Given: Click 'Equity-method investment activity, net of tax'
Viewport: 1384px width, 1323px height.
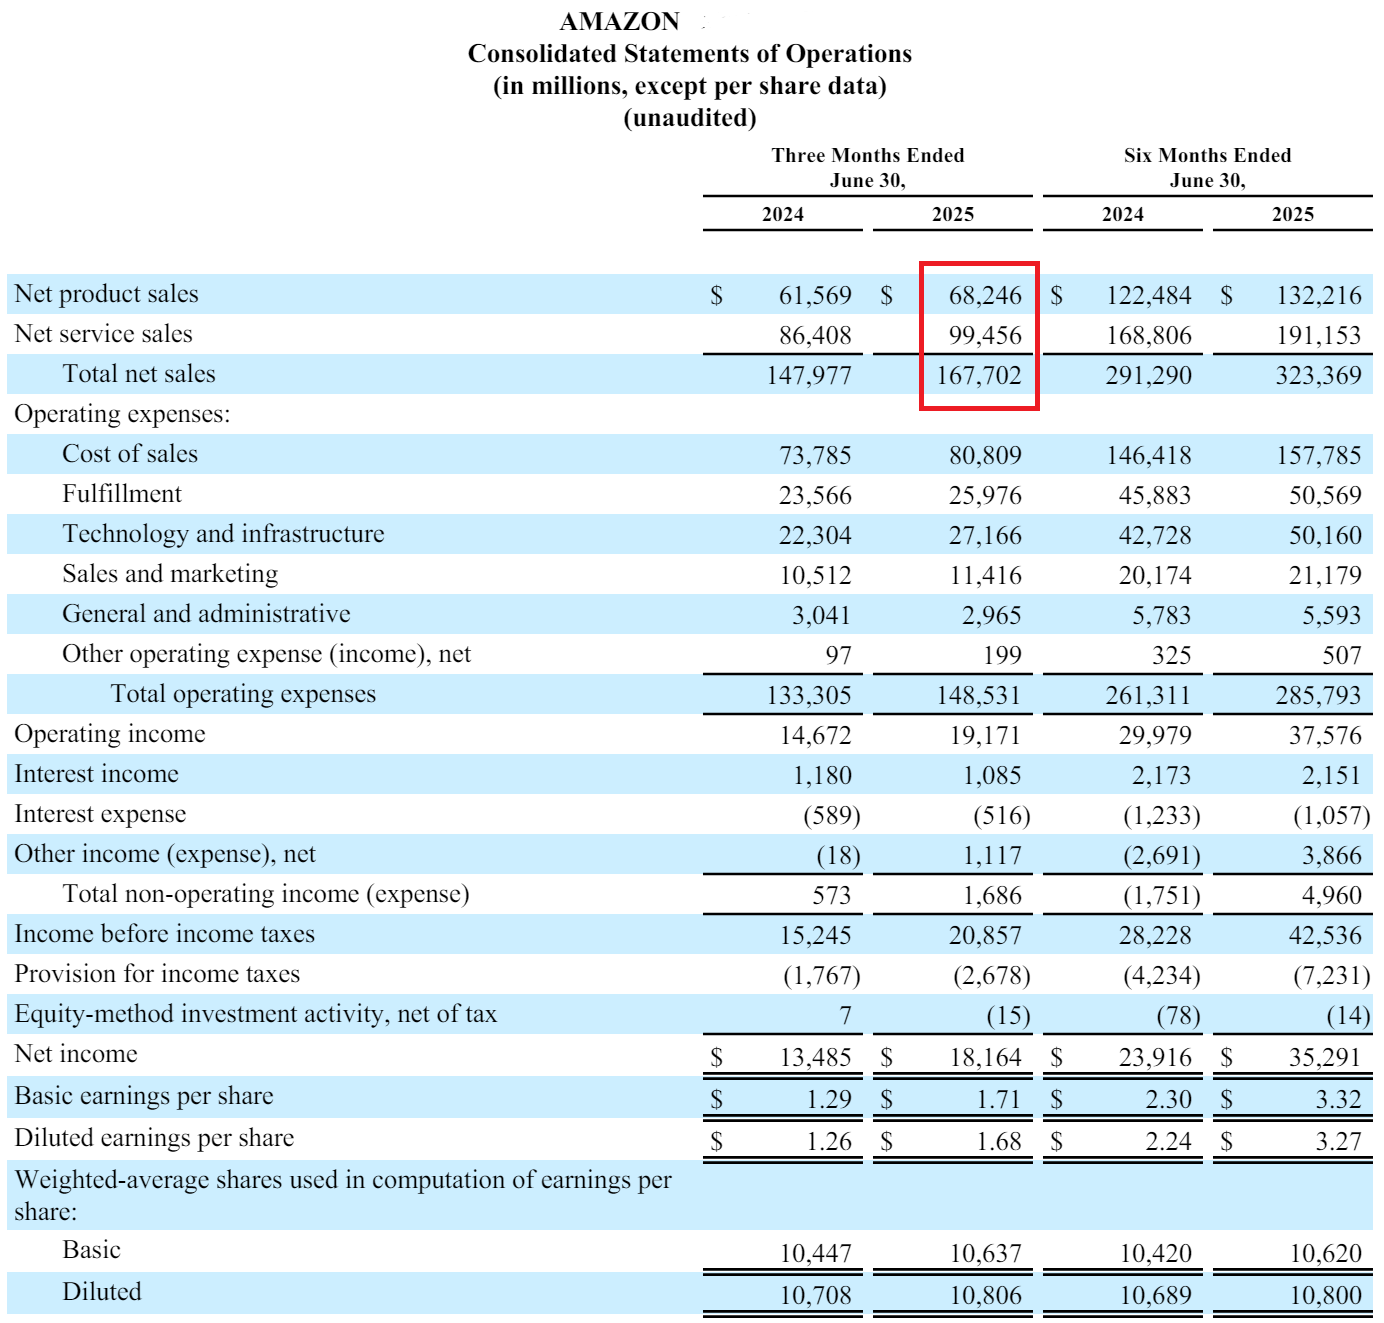Looking at the screenshot, I should click(255, 1014).
